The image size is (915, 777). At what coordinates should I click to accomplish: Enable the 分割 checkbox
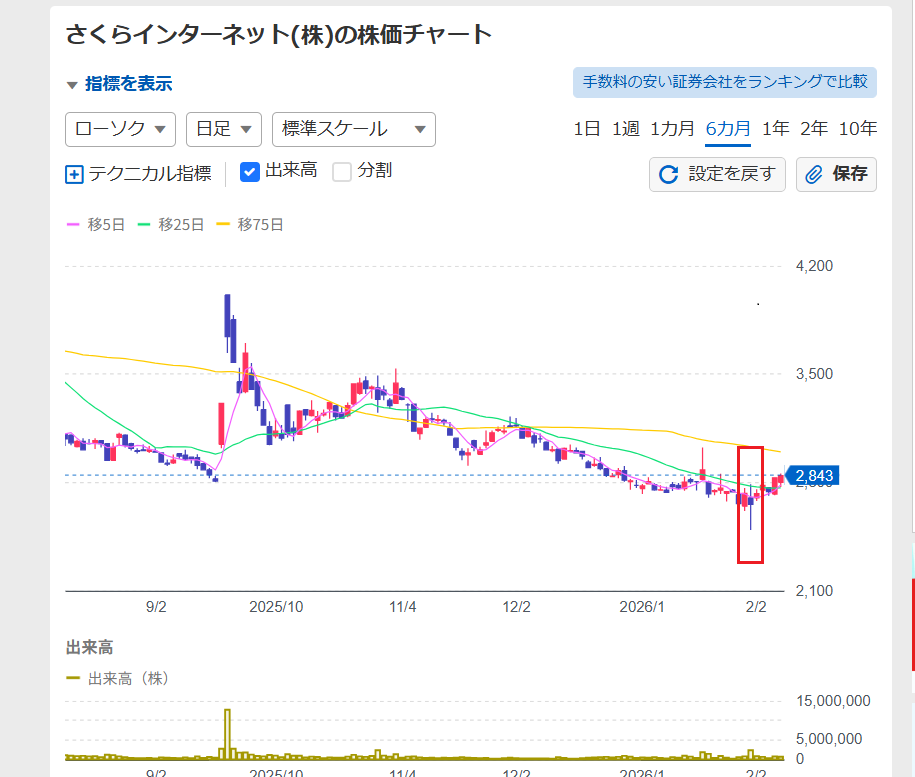(342, 172)
